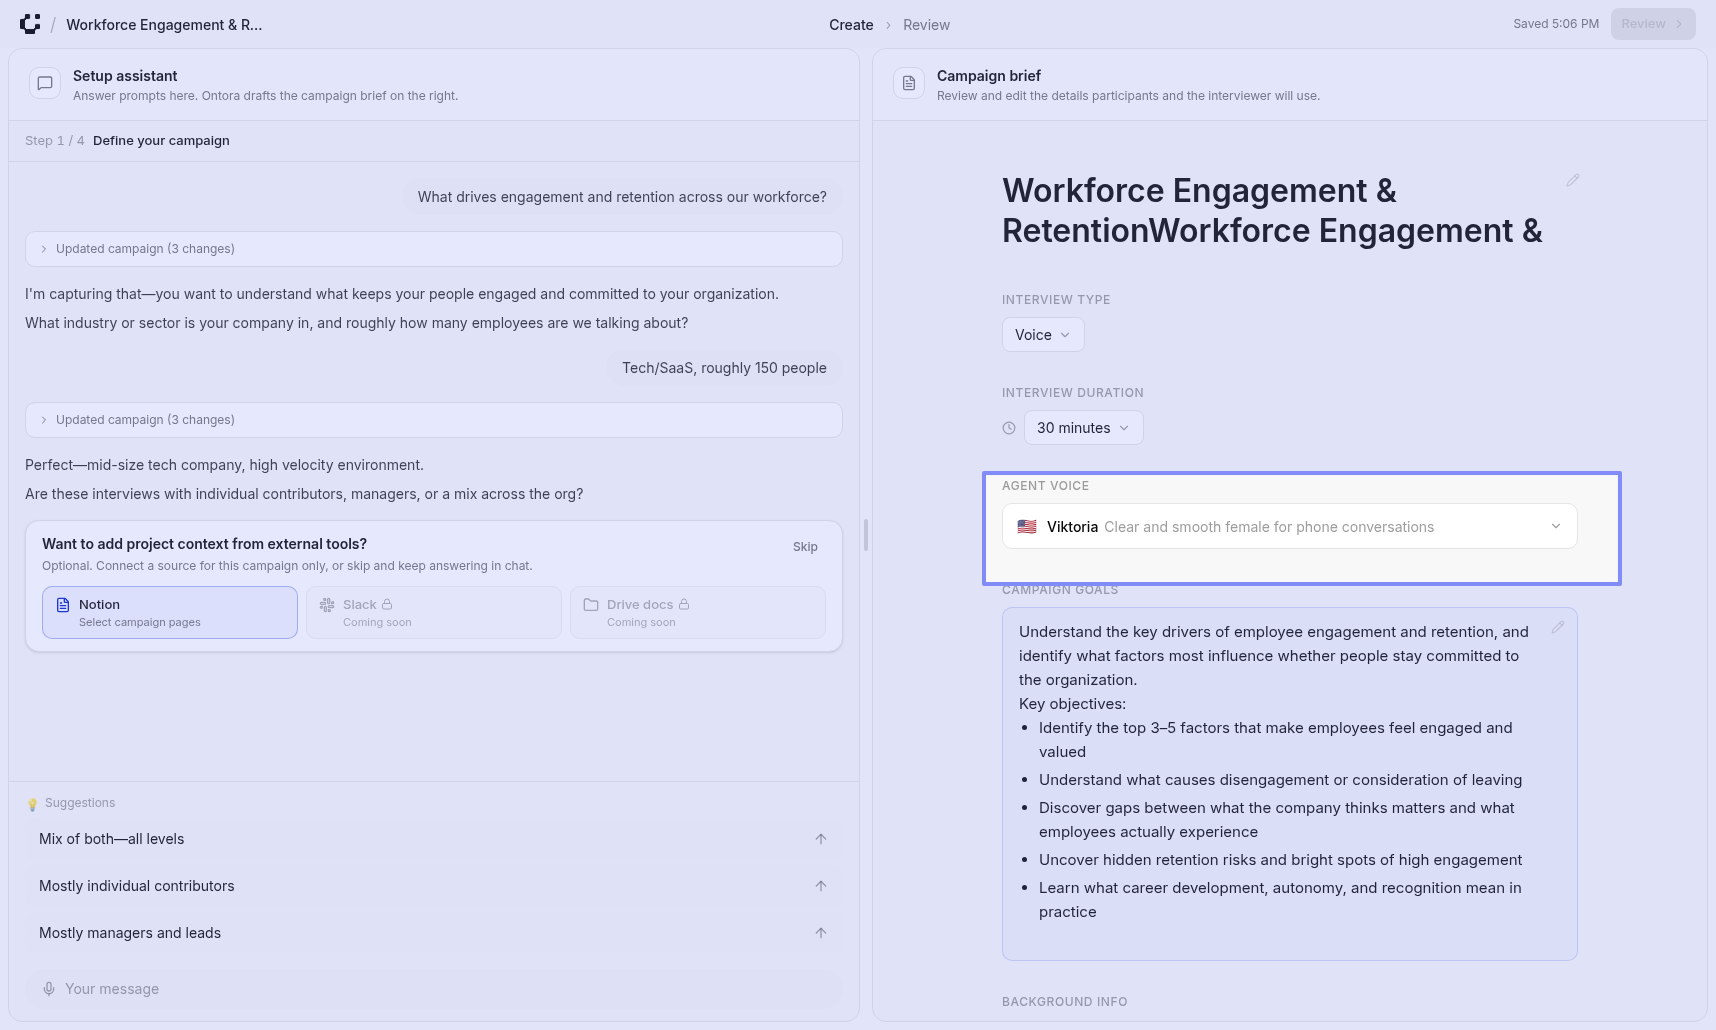Open the Agent Voice Viktoria dropdown
The width and height of the screenshot is (1716, 1030).
(1289, 527)
